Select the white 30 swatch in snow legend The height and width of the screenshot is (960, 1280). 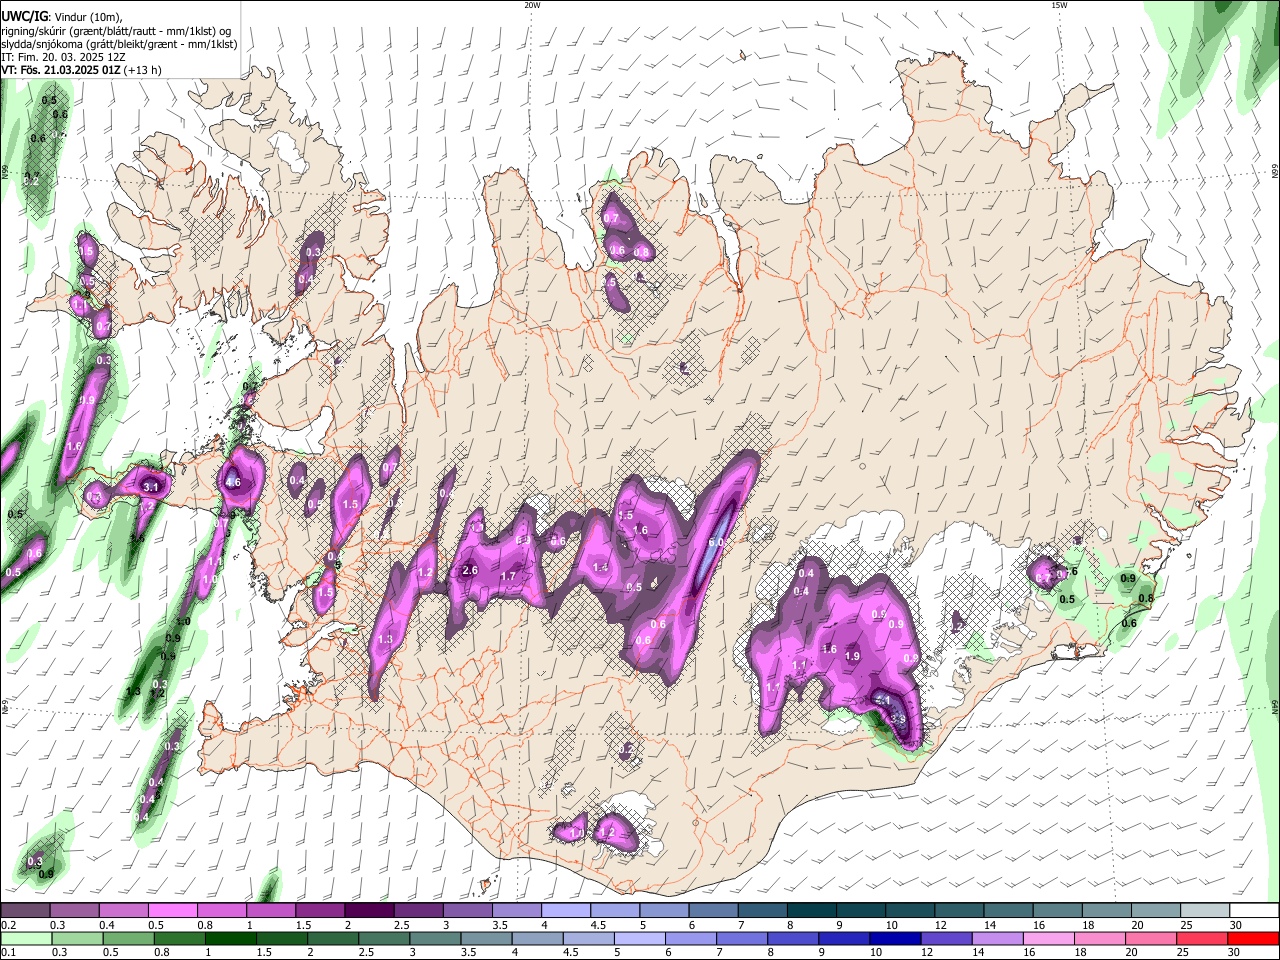(1254, 910)
